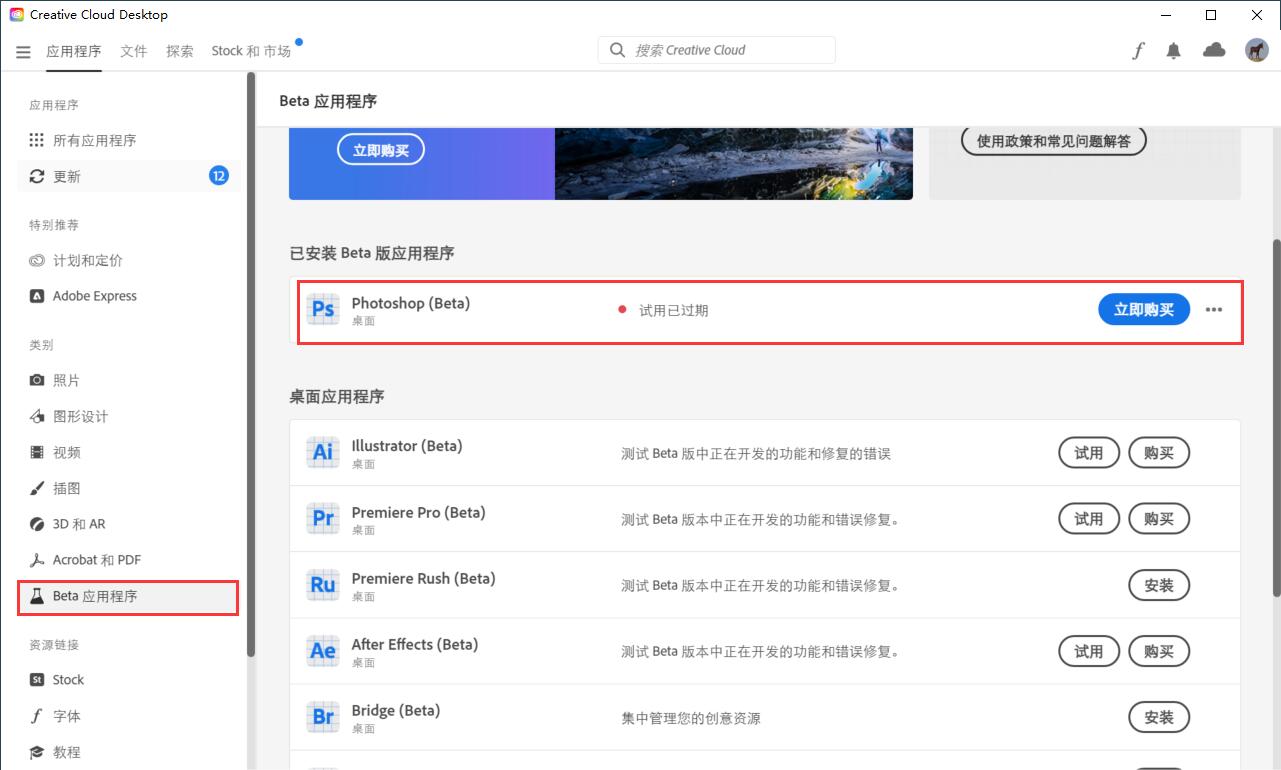This screenshot has width=1281, height=770.
Task: Click 试用 for Premiere Pro (Beta)
Action: coord(1089,519)
